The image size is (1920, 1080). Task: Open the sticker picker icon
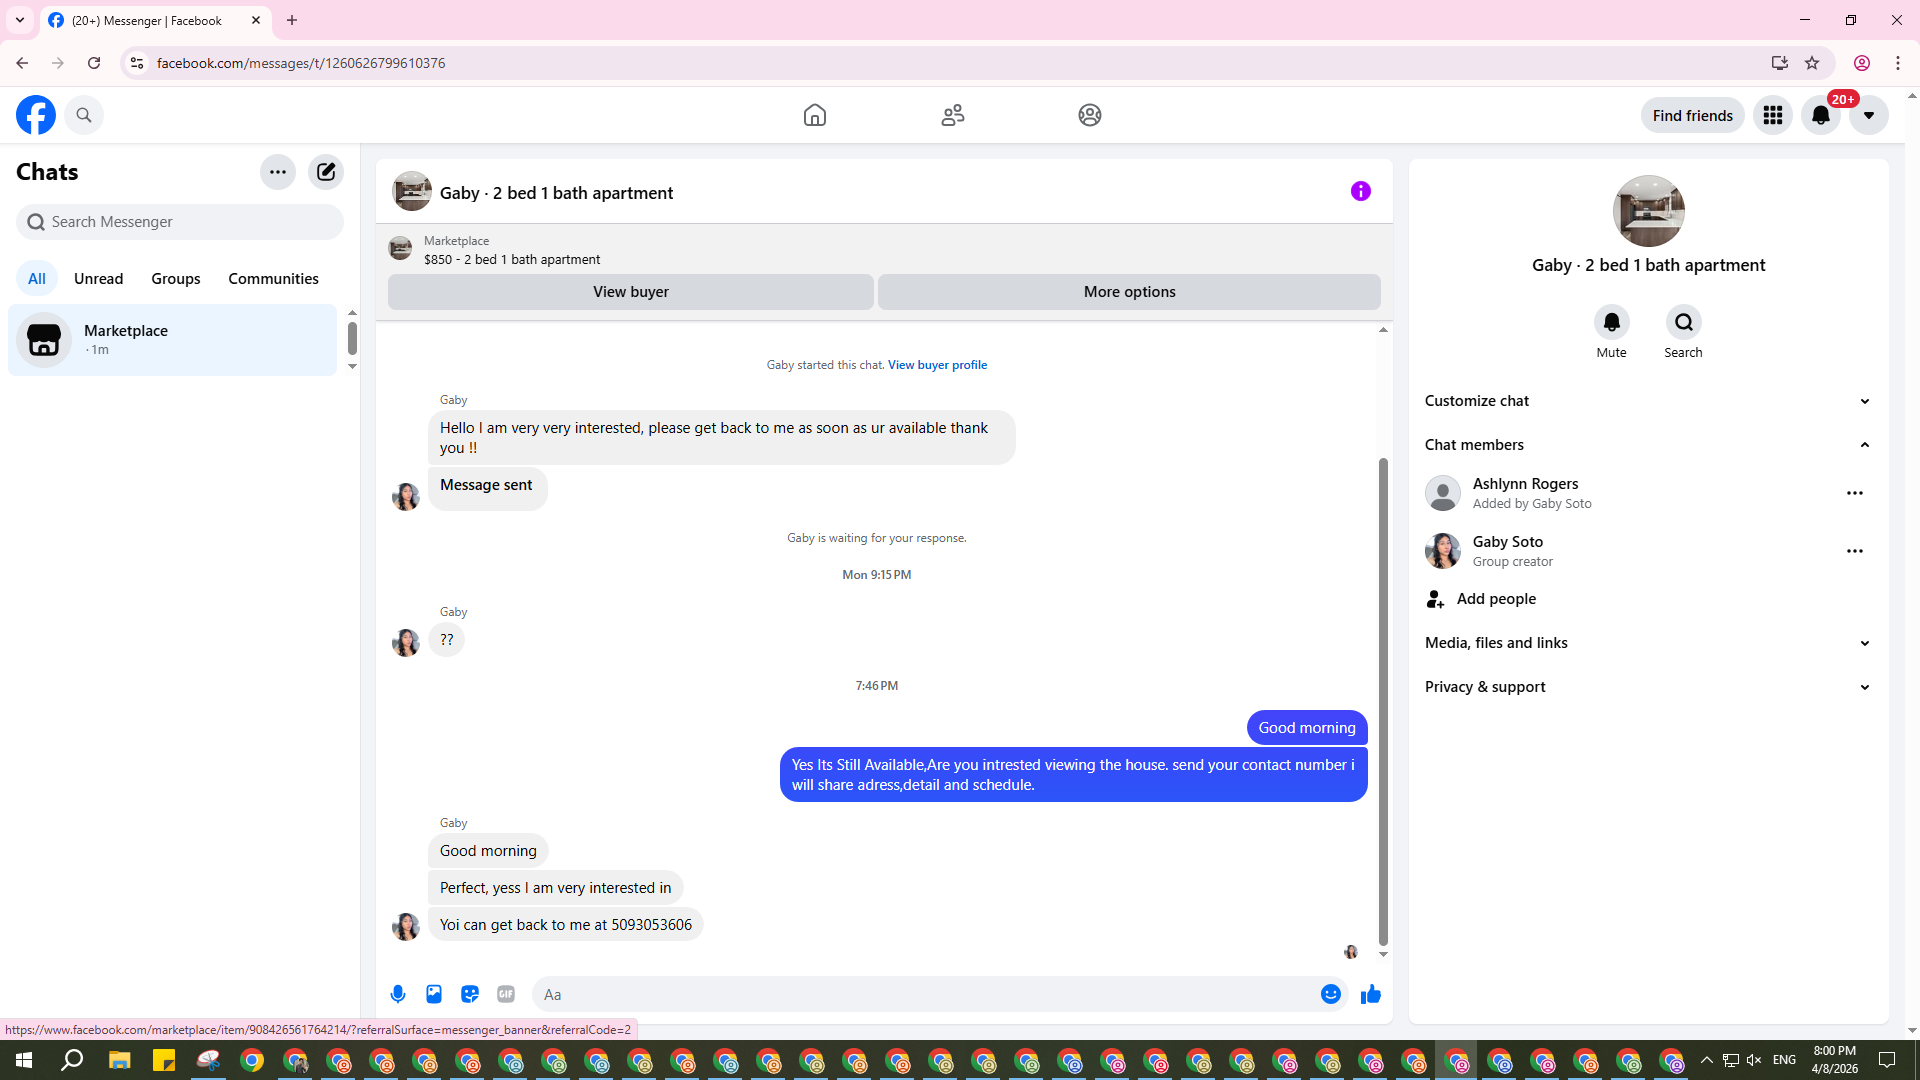tap(470, 994)
